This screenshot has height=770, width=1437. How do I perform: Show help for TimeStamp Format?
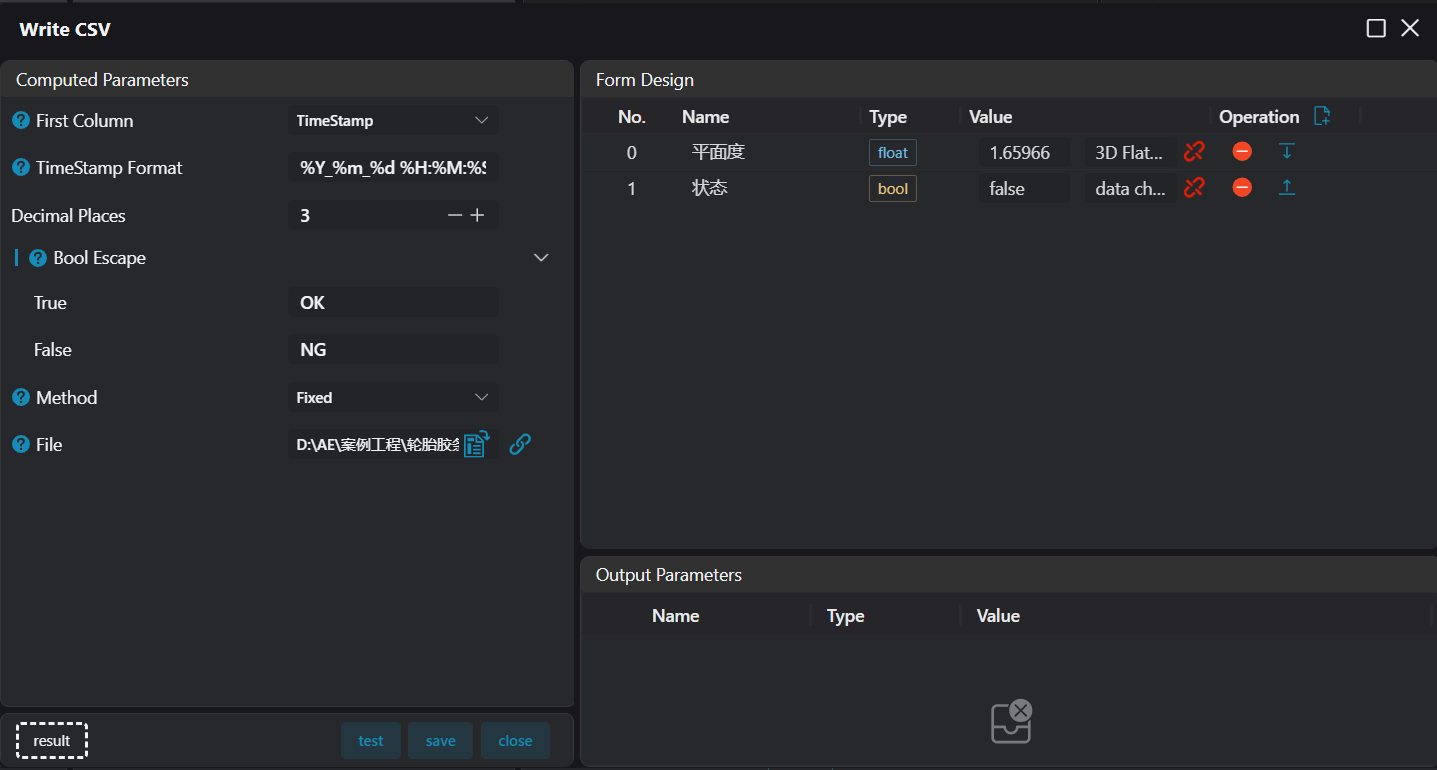21,168
